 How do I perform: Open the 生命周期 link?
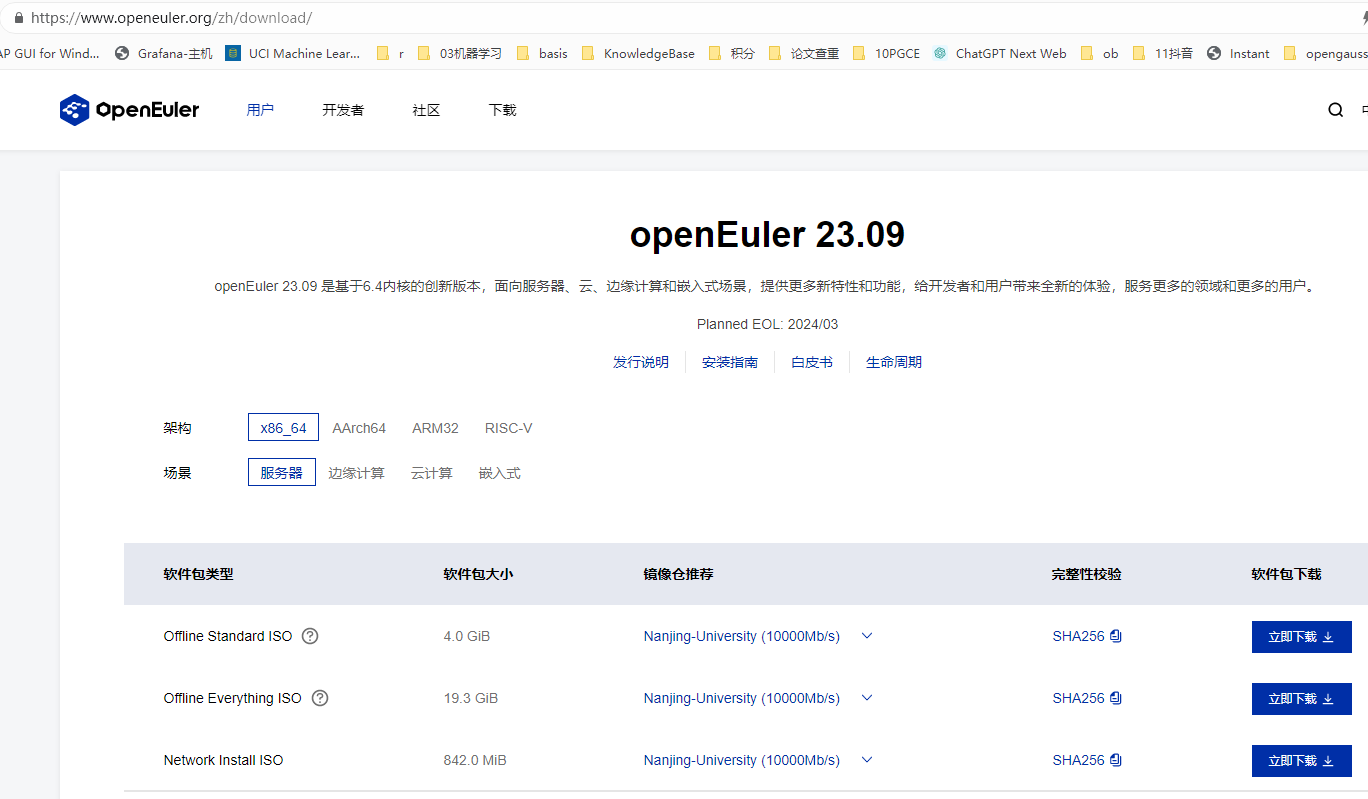click(x=894, y=362)
